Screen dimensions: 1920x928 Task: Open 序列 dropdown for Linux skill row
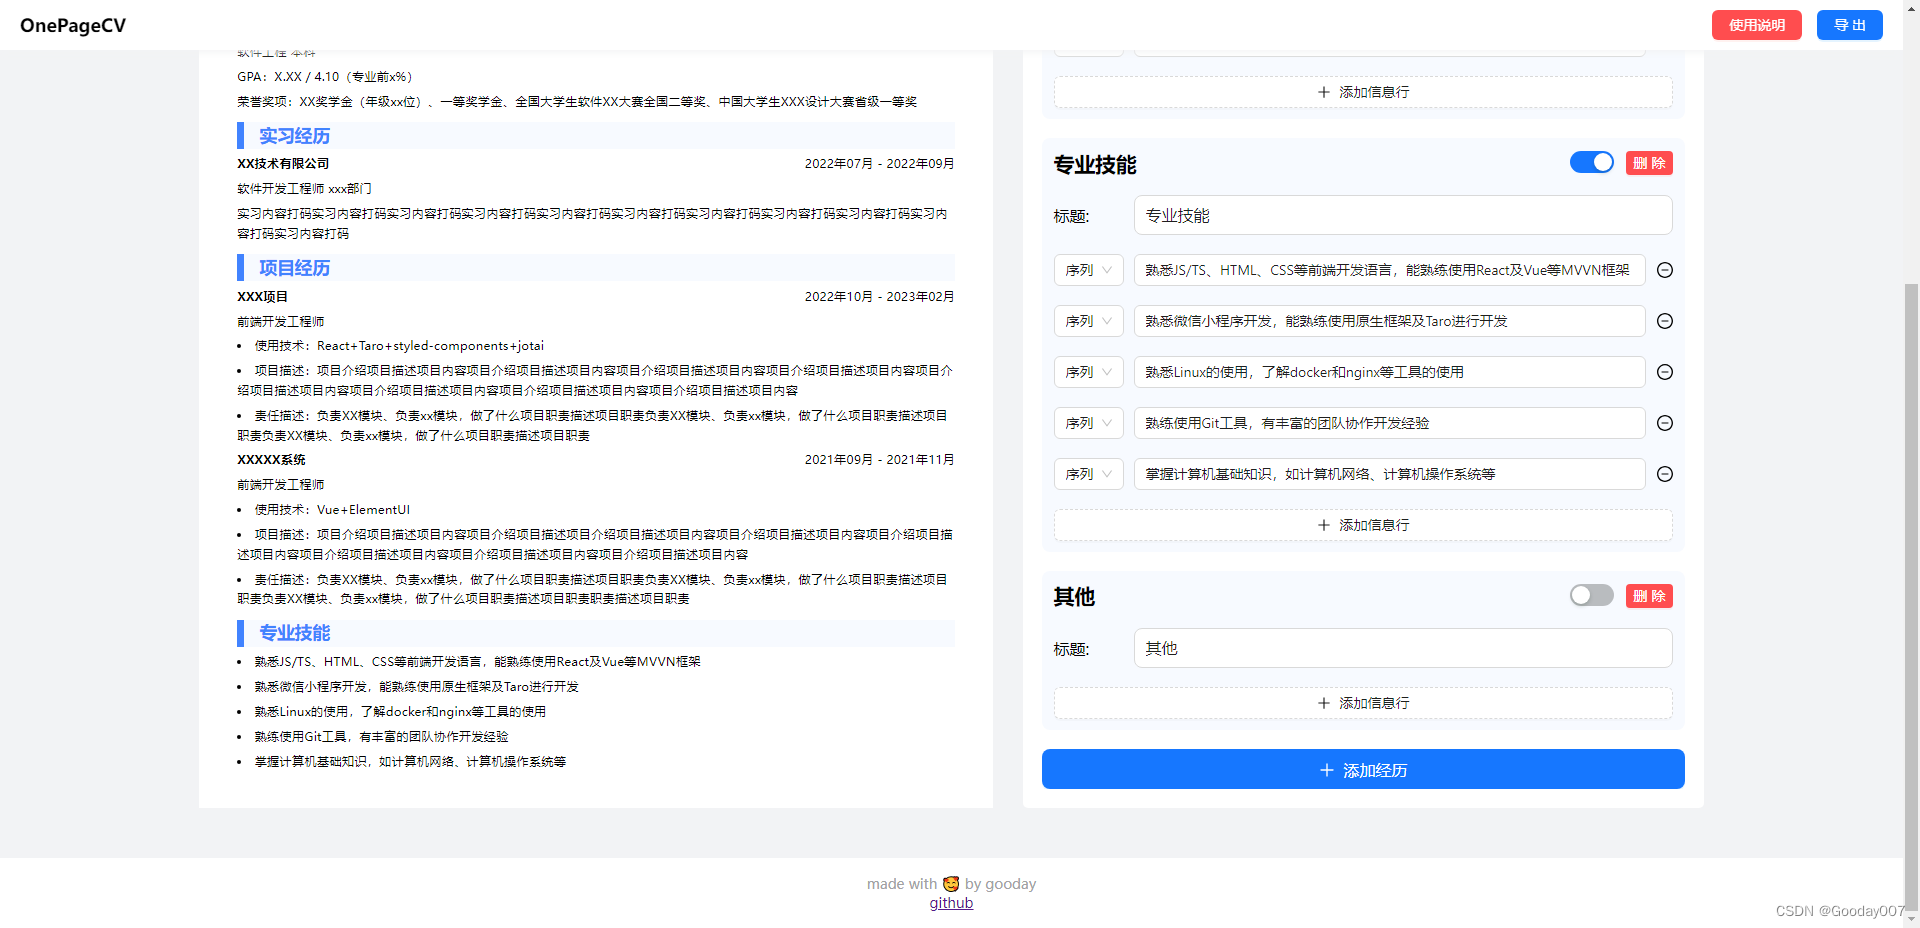(1089, 372)
